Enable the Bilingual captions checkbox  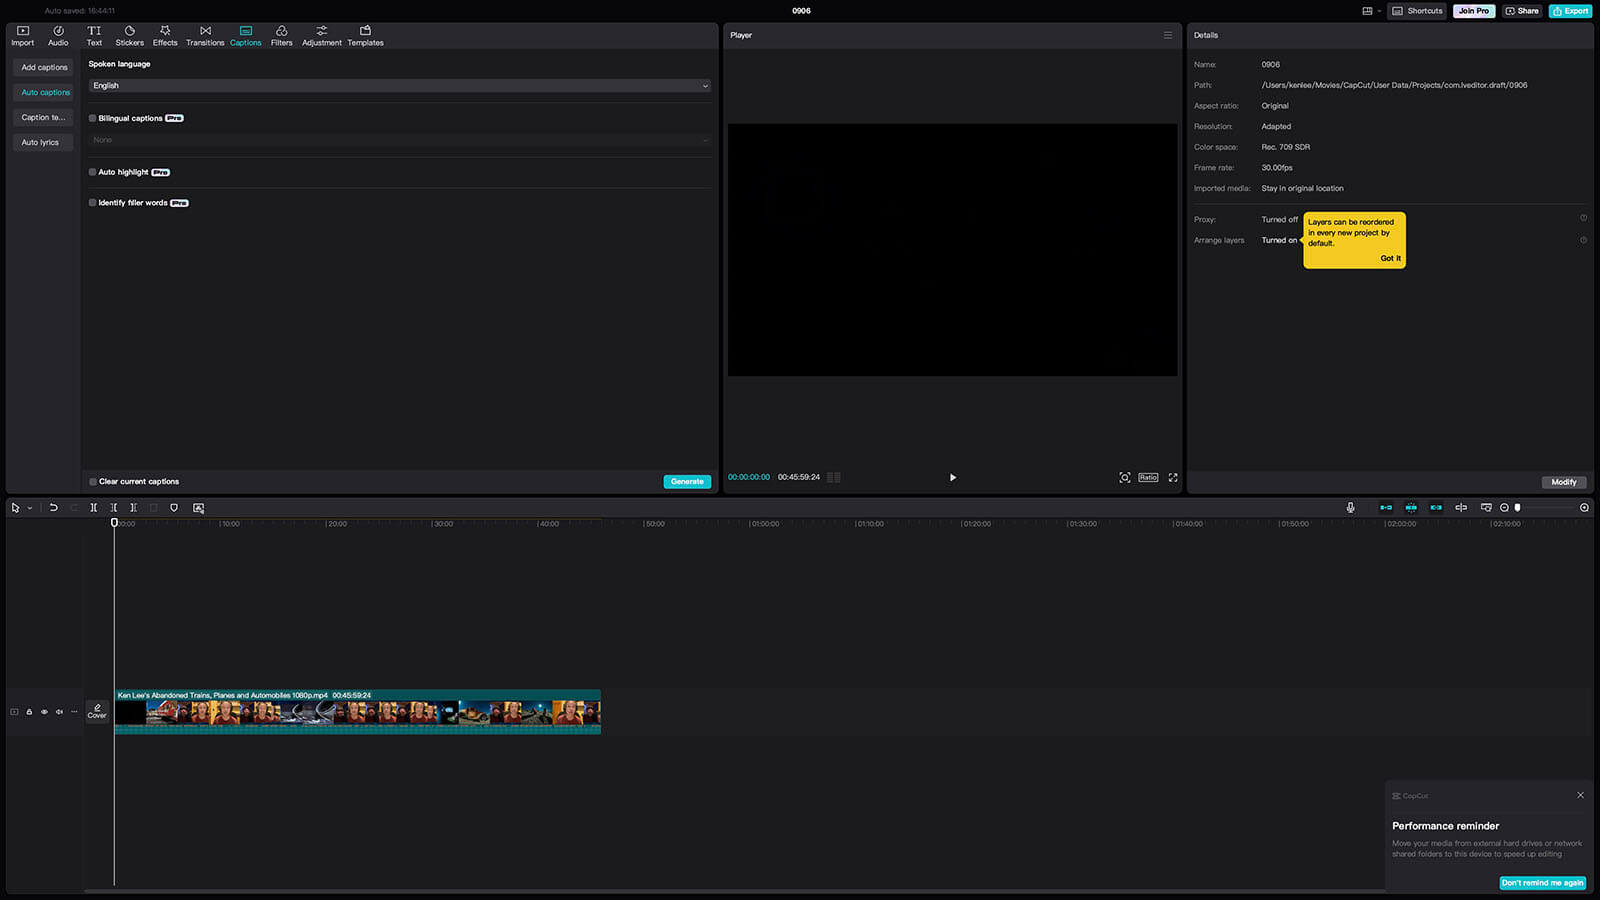[x=93, y=118]
